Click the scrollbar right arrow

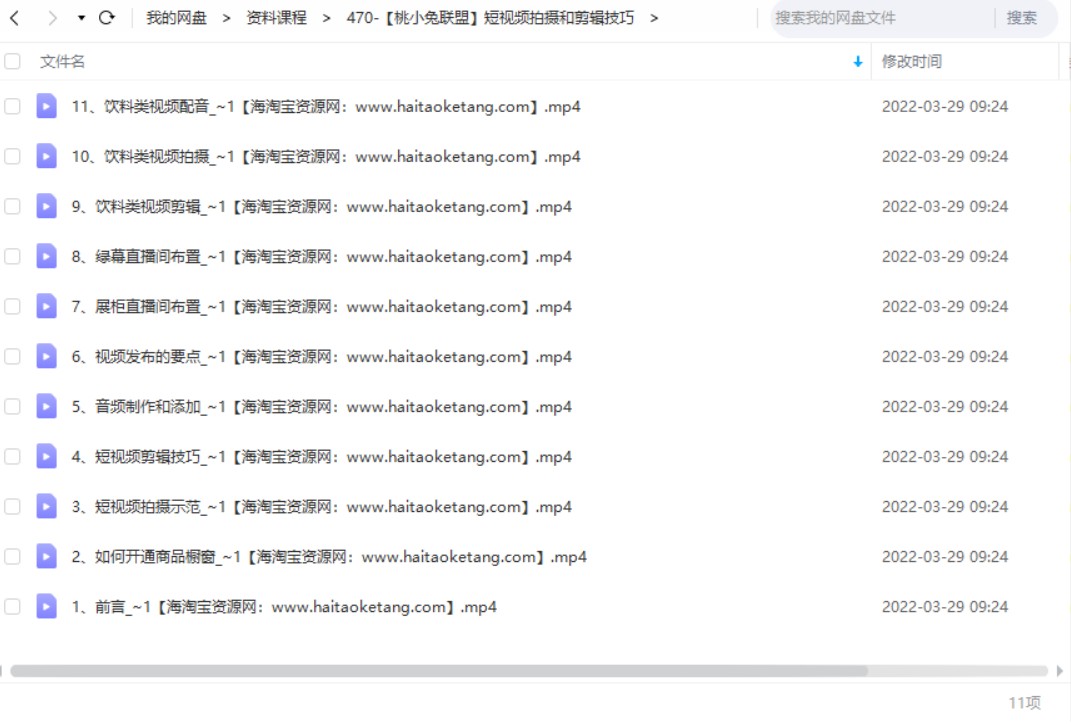click(1059, 671)
